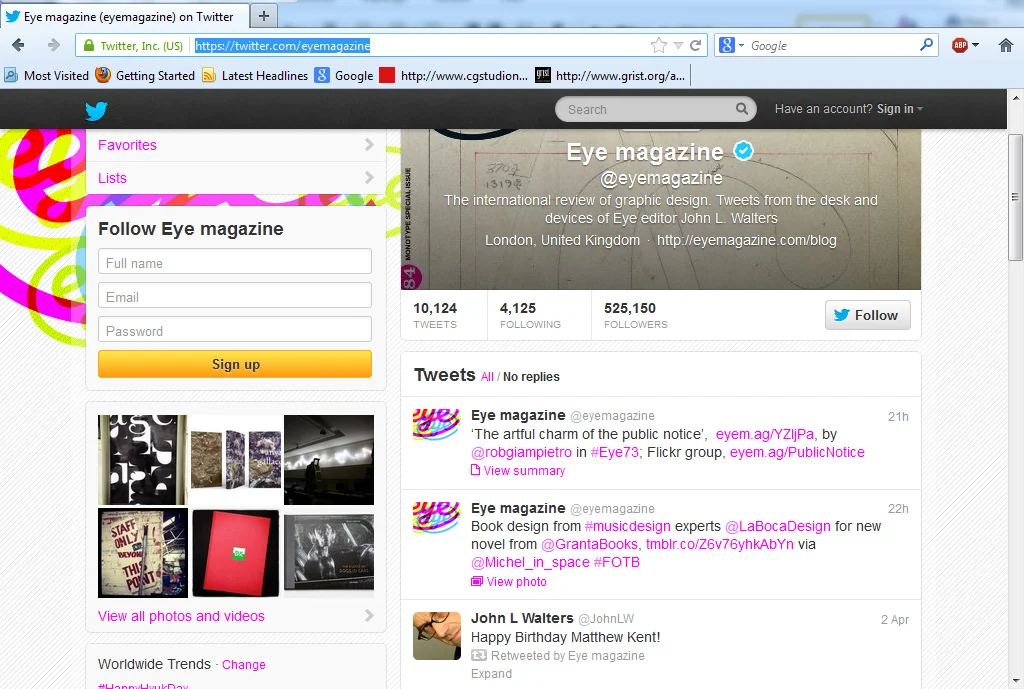Click scrollbar up arrow
The width and height of the screenshot is (1024, 689).
coord(1016,98)
